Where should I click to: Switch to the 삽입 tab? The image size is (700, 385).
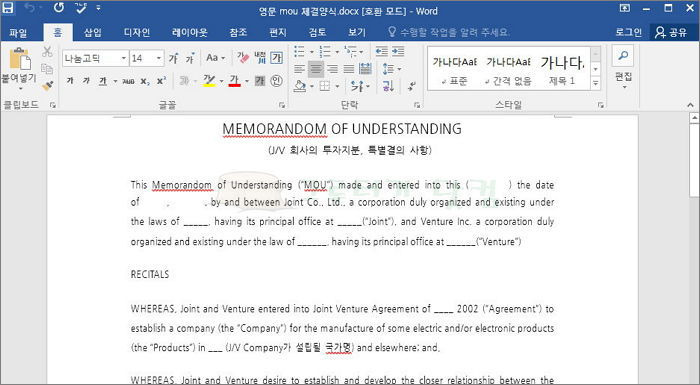(93, 32)
